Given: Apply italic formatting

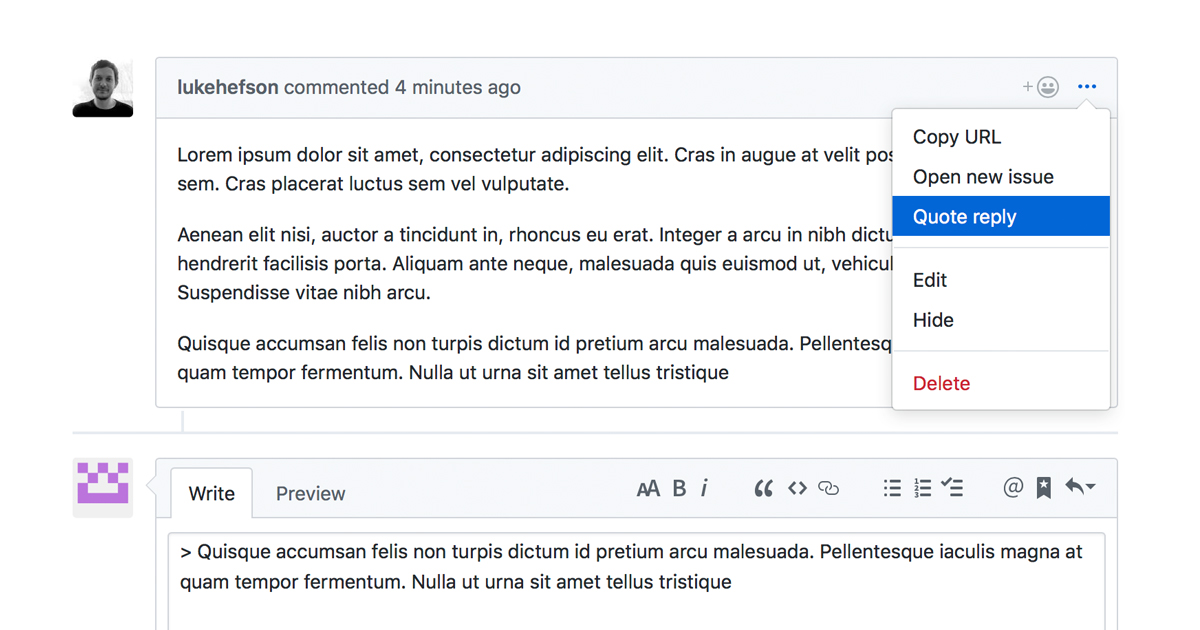Looking at the screenshot, I should point(705,488).
